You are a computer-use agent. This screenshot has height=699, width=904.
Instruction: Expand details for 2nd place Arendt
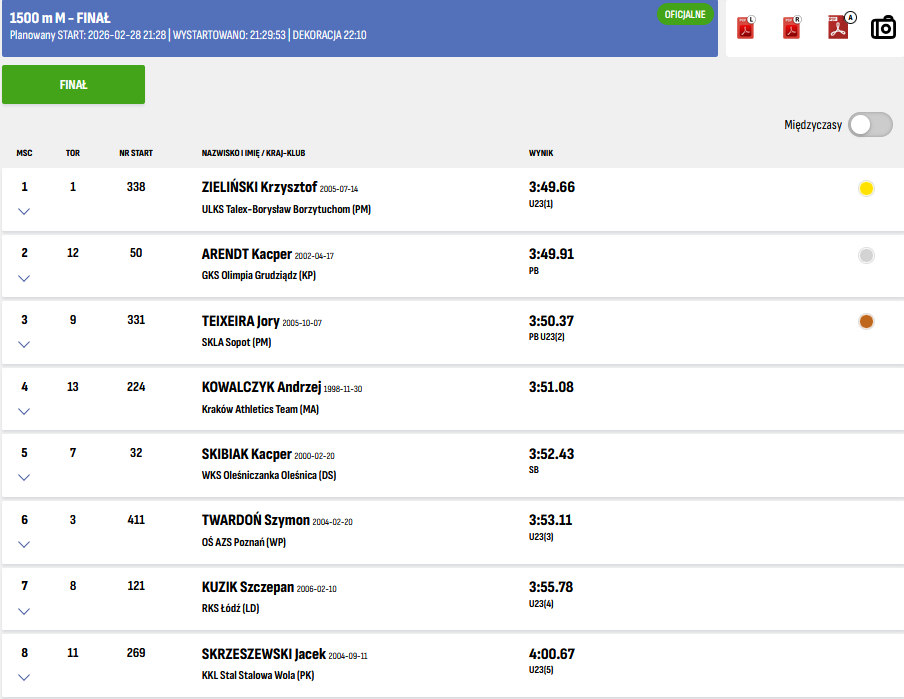[24, 278]
